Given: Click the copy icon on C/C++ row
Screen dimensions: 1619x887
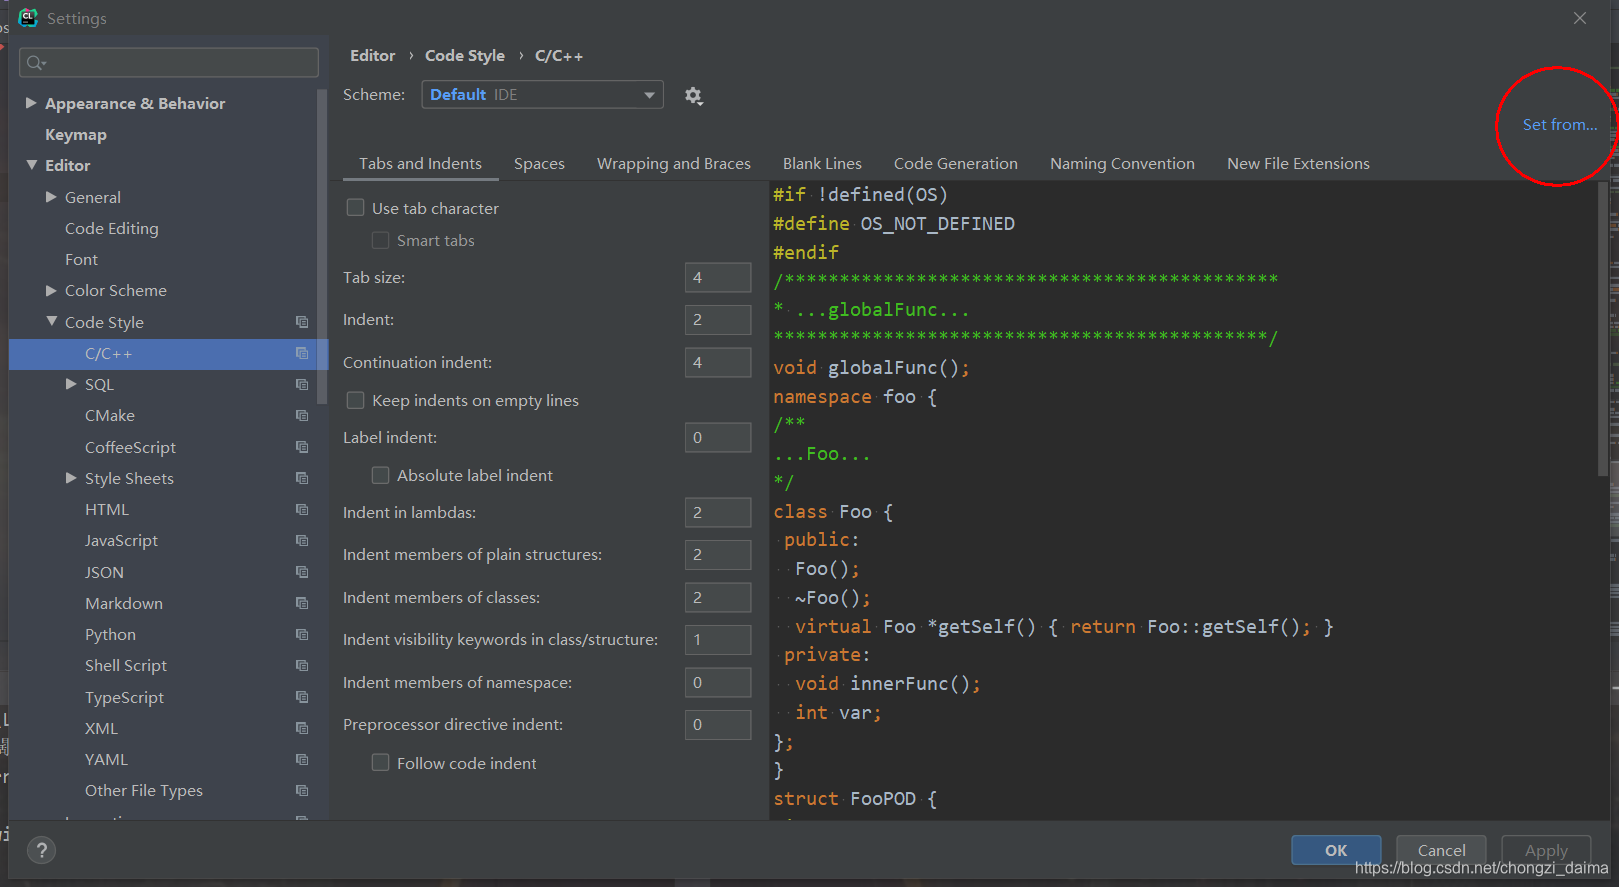Looking at the screenshot, I should click(302, 353).
